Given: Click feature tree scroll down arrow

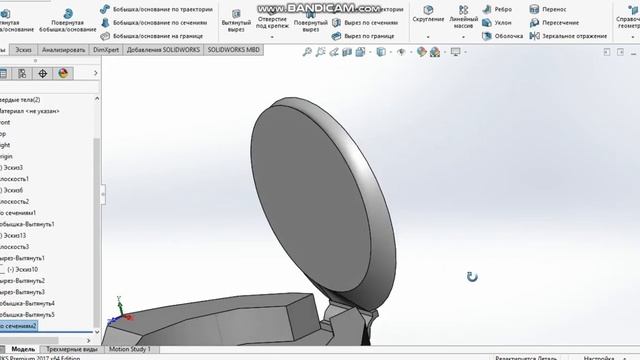Looking at the screenshot, I should click(97, 332).
